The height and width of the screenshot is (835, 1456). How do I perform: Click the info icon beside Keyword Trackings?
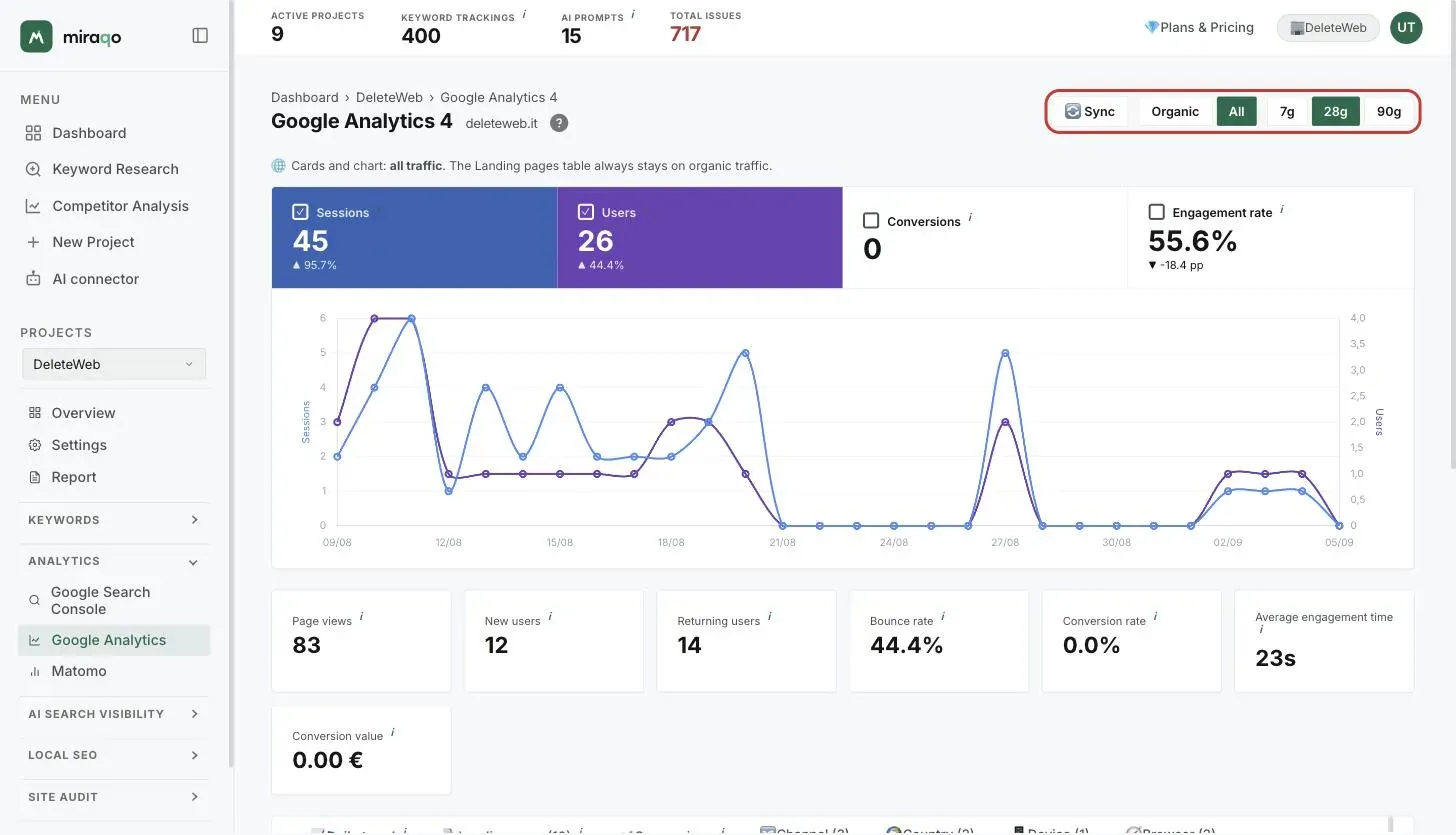[524, 15]
